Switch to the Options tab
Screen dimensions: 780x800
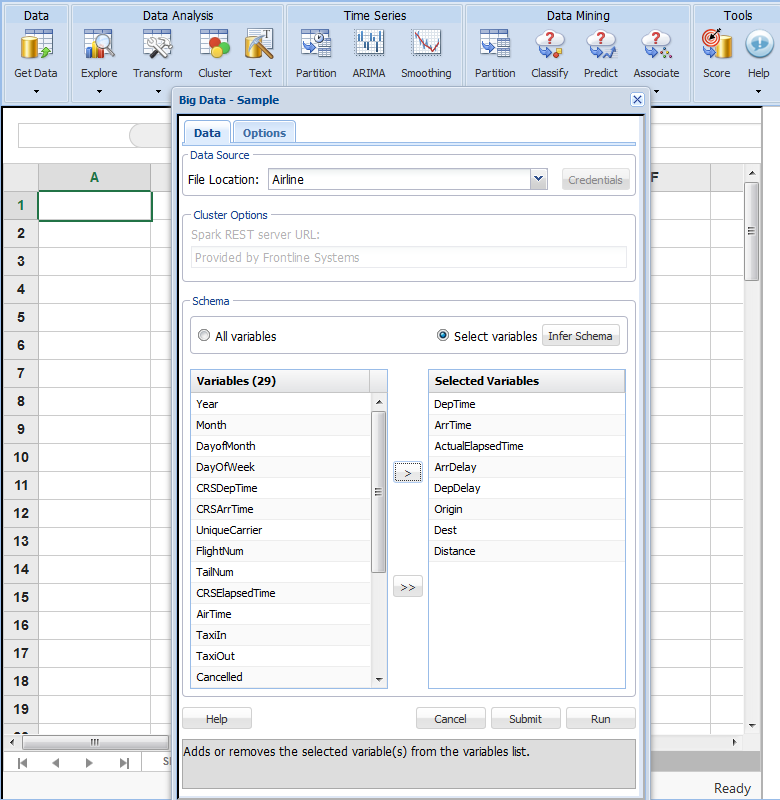point(264,133)
